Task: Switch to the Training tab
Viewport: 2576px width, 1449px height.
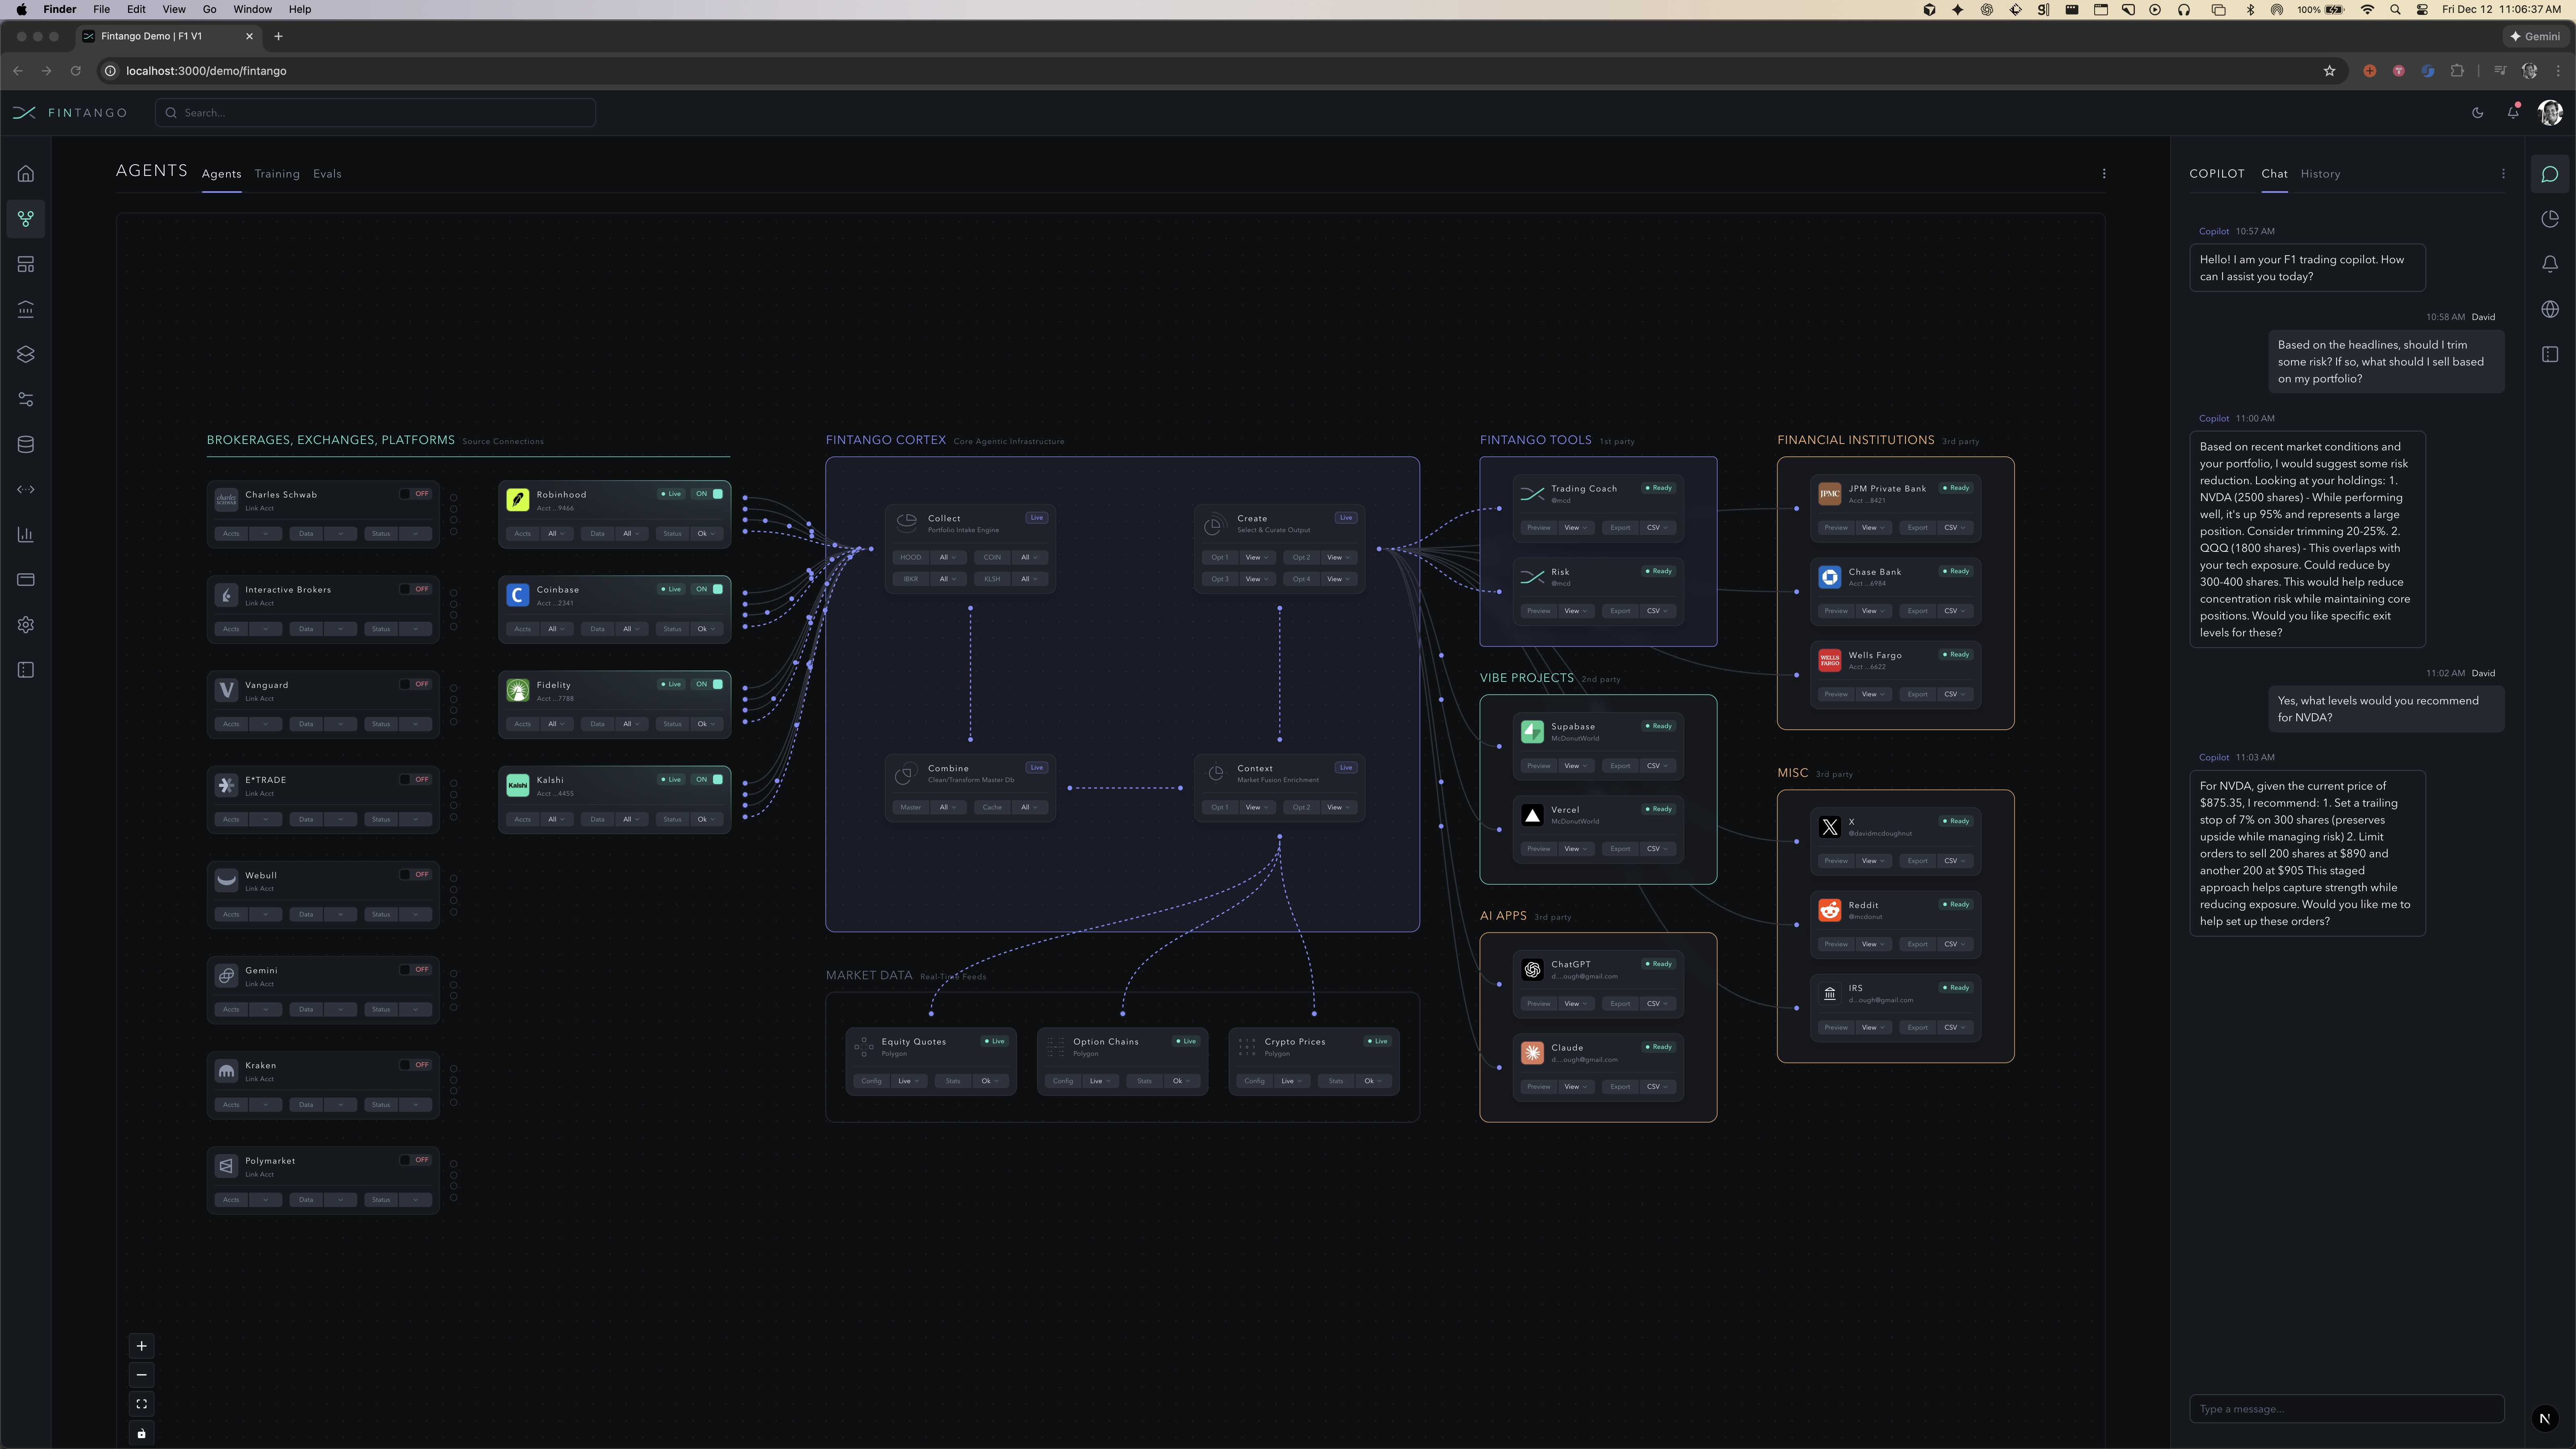Action: pyautogui.click(x=277, y=174)
